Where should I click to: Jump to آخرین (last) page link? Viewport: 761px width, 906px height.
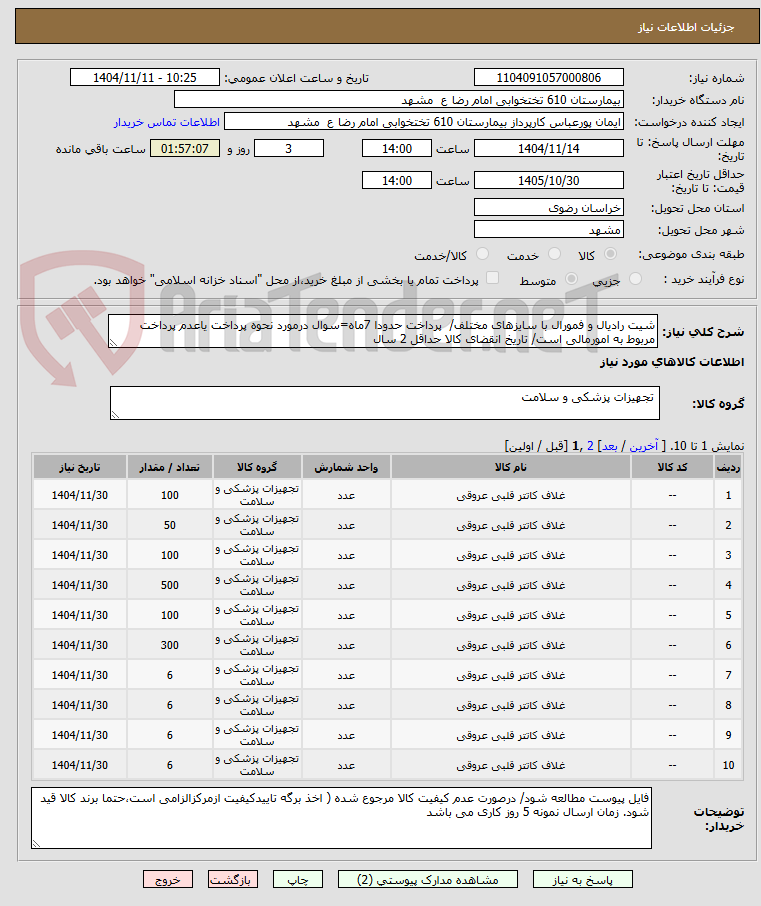click(643, 446)
